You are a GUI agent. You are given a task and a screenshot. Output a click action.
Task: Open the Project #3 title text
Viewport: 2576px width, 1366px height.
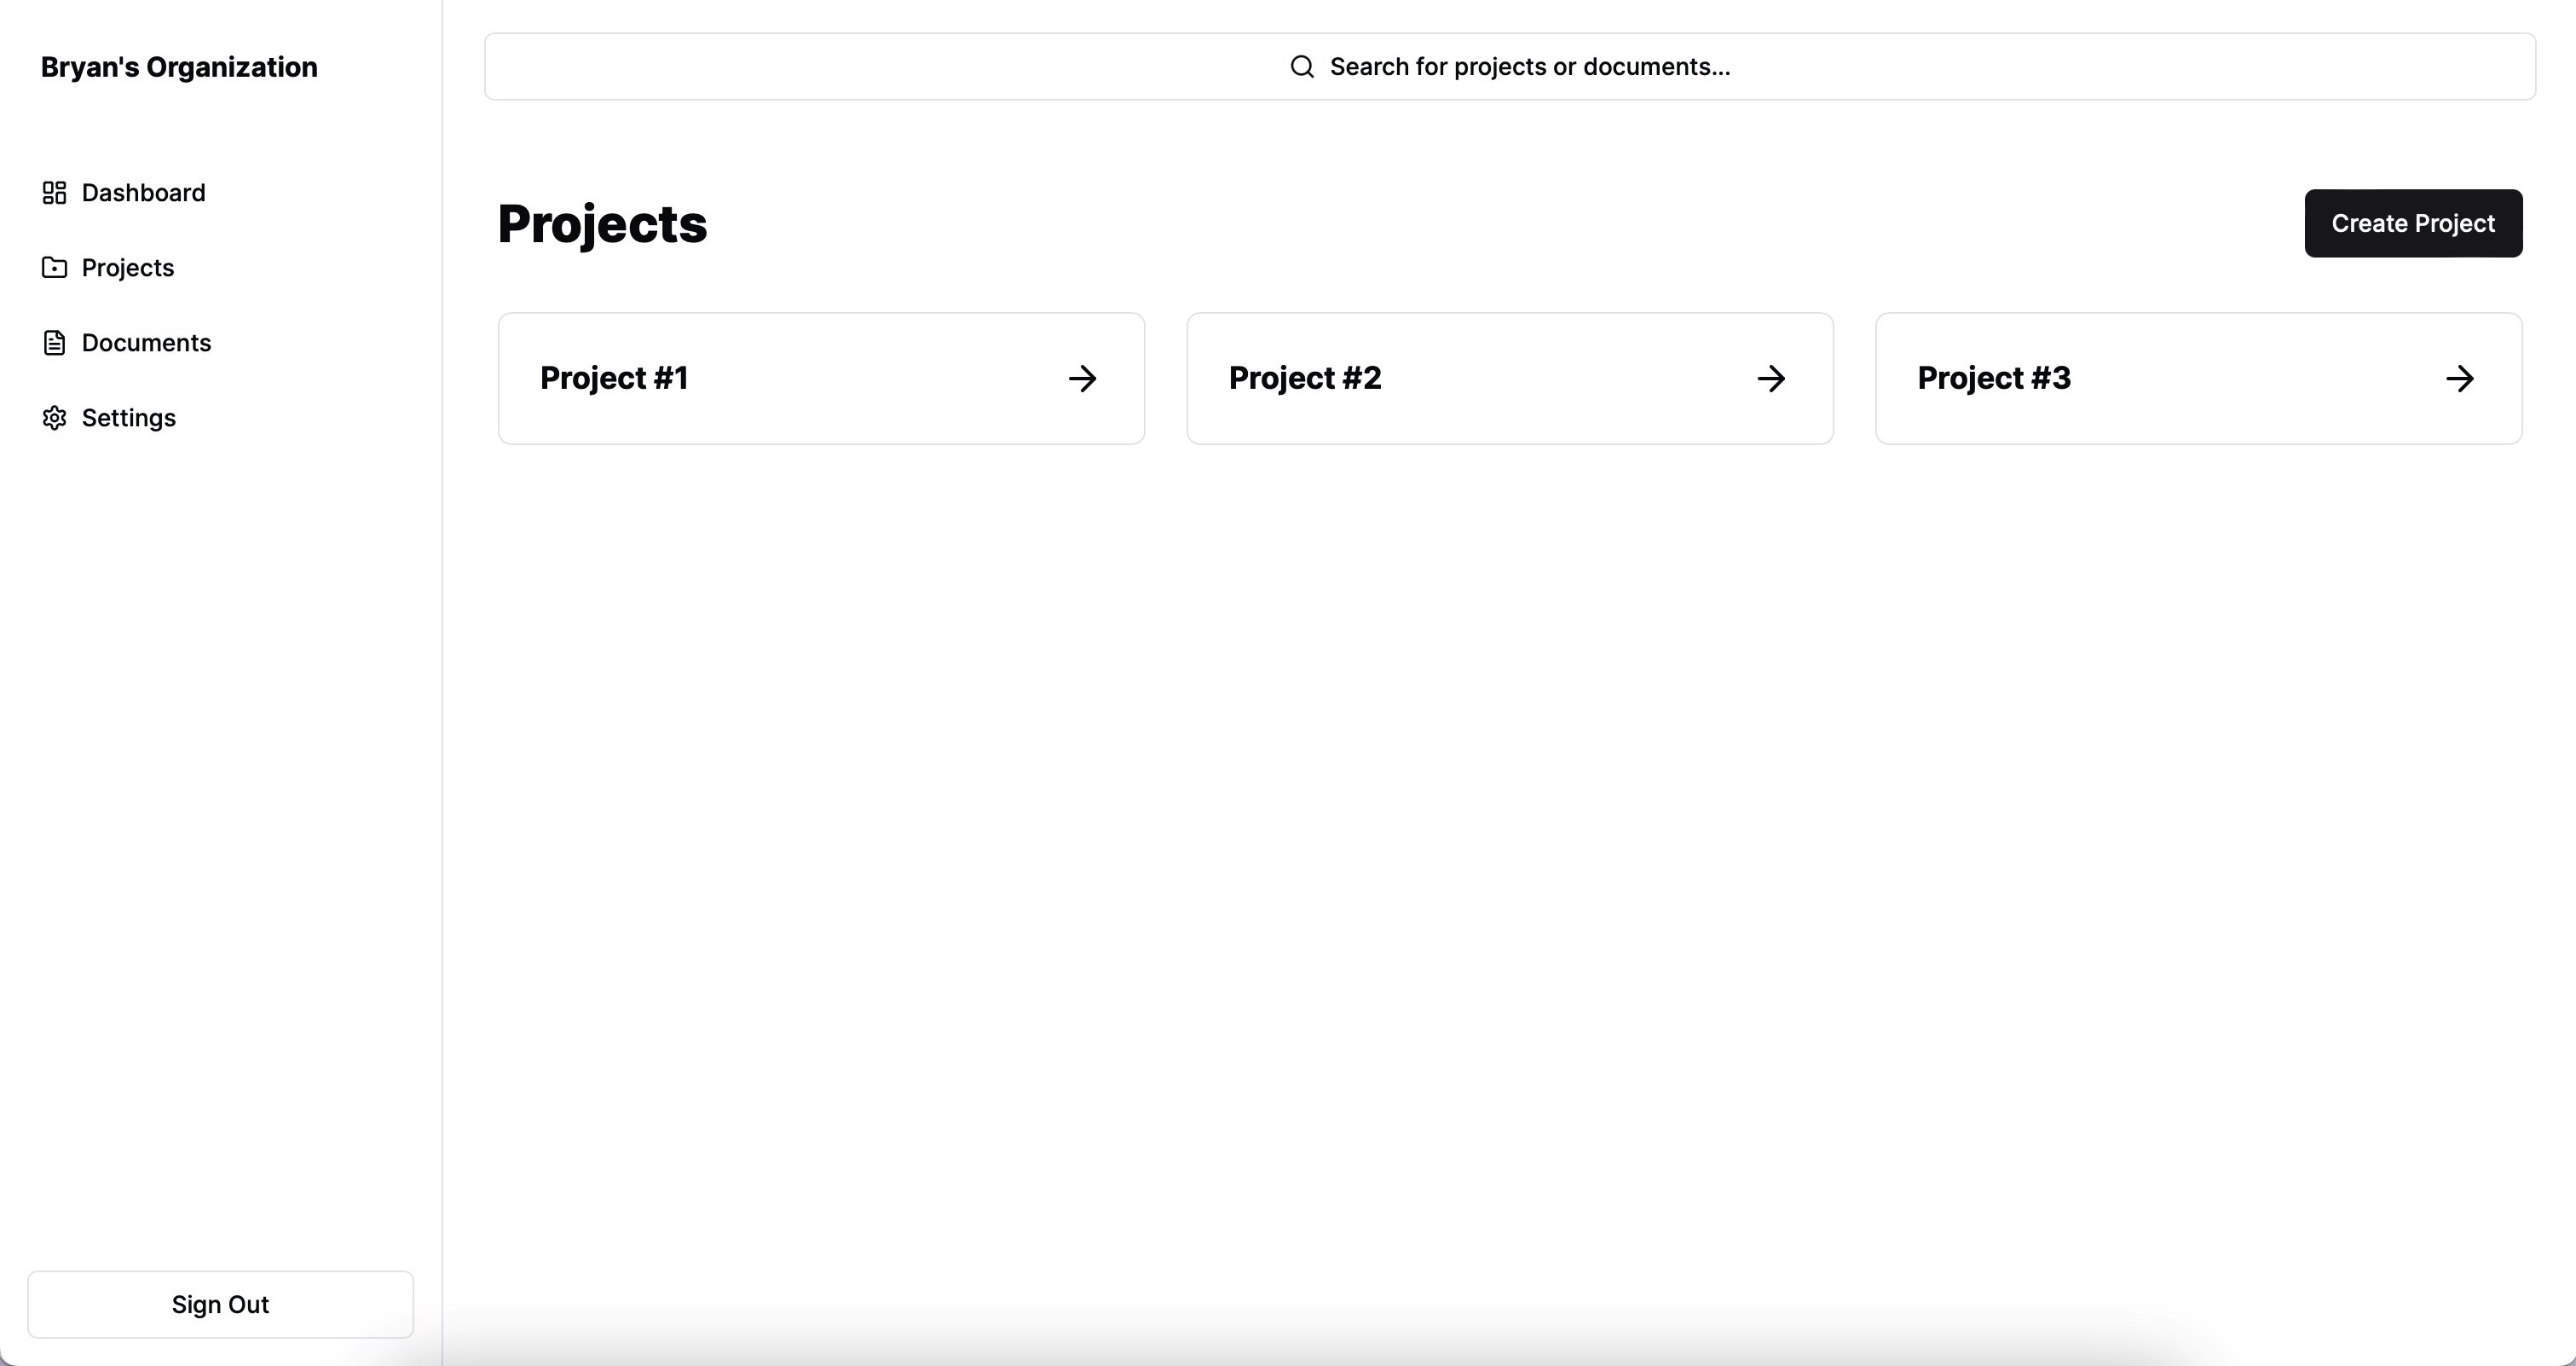tap(1994, 378)
